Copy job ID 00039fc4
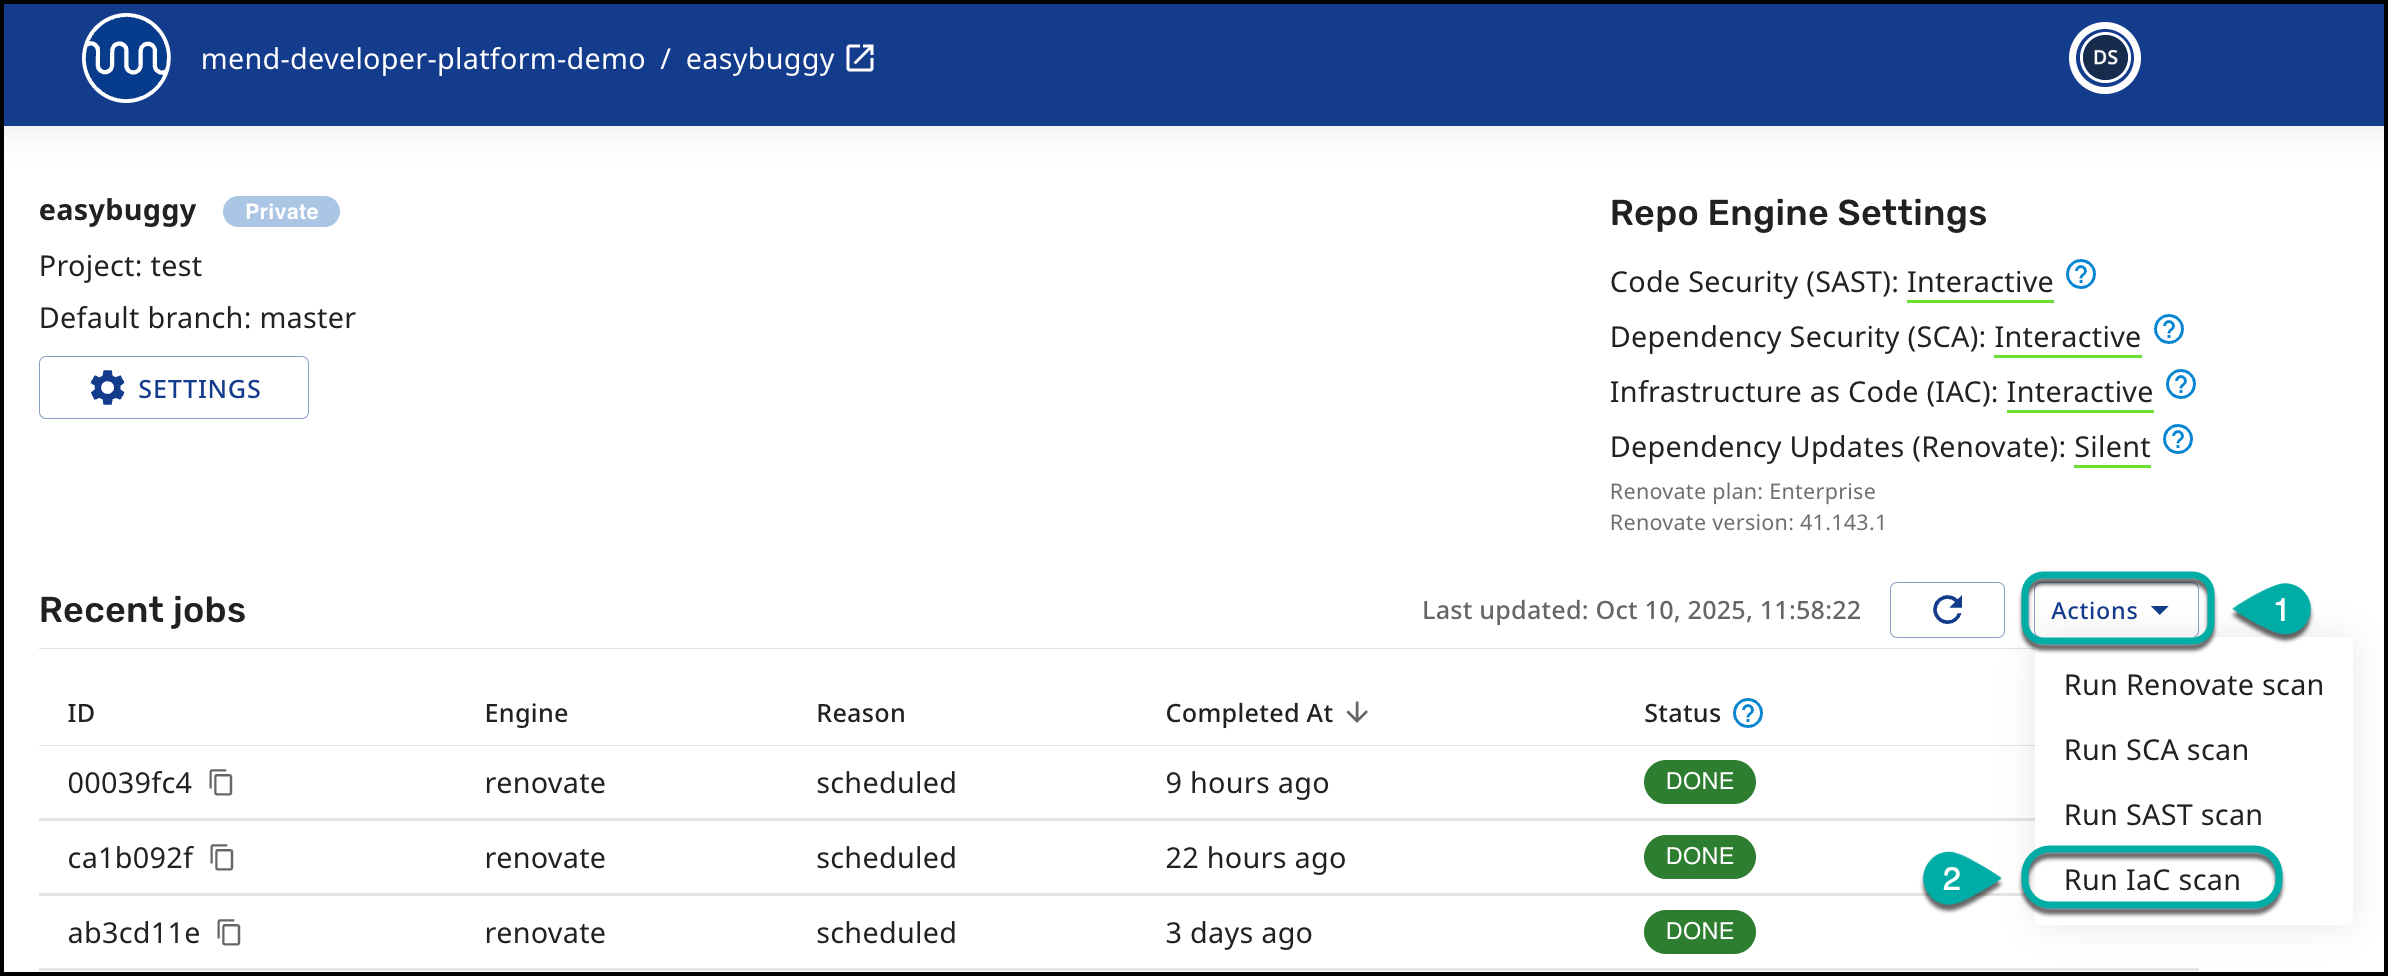The height and width of the screenshot is (976, 2388). click(x=221, y=782)
